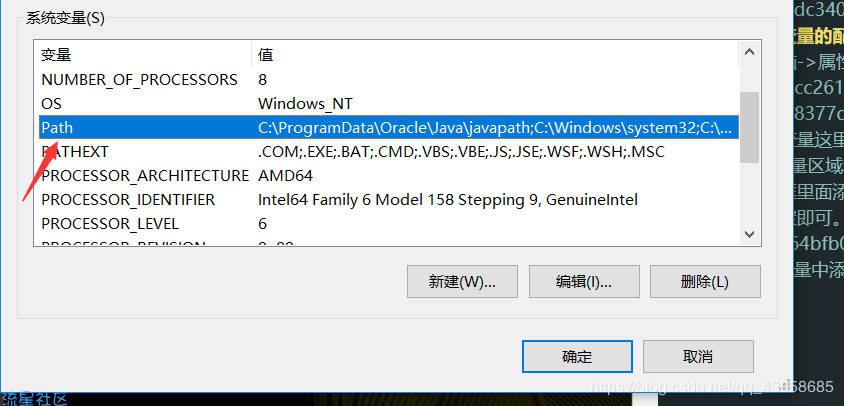Screen dimensions: 844x406
Task: Click the scrollbar thumb of system variables list
Action: pos(749,127)
